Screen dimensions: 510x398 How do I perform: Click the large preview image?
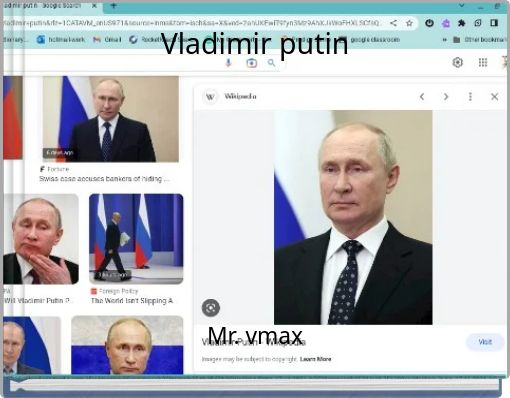tap(353, 217)
